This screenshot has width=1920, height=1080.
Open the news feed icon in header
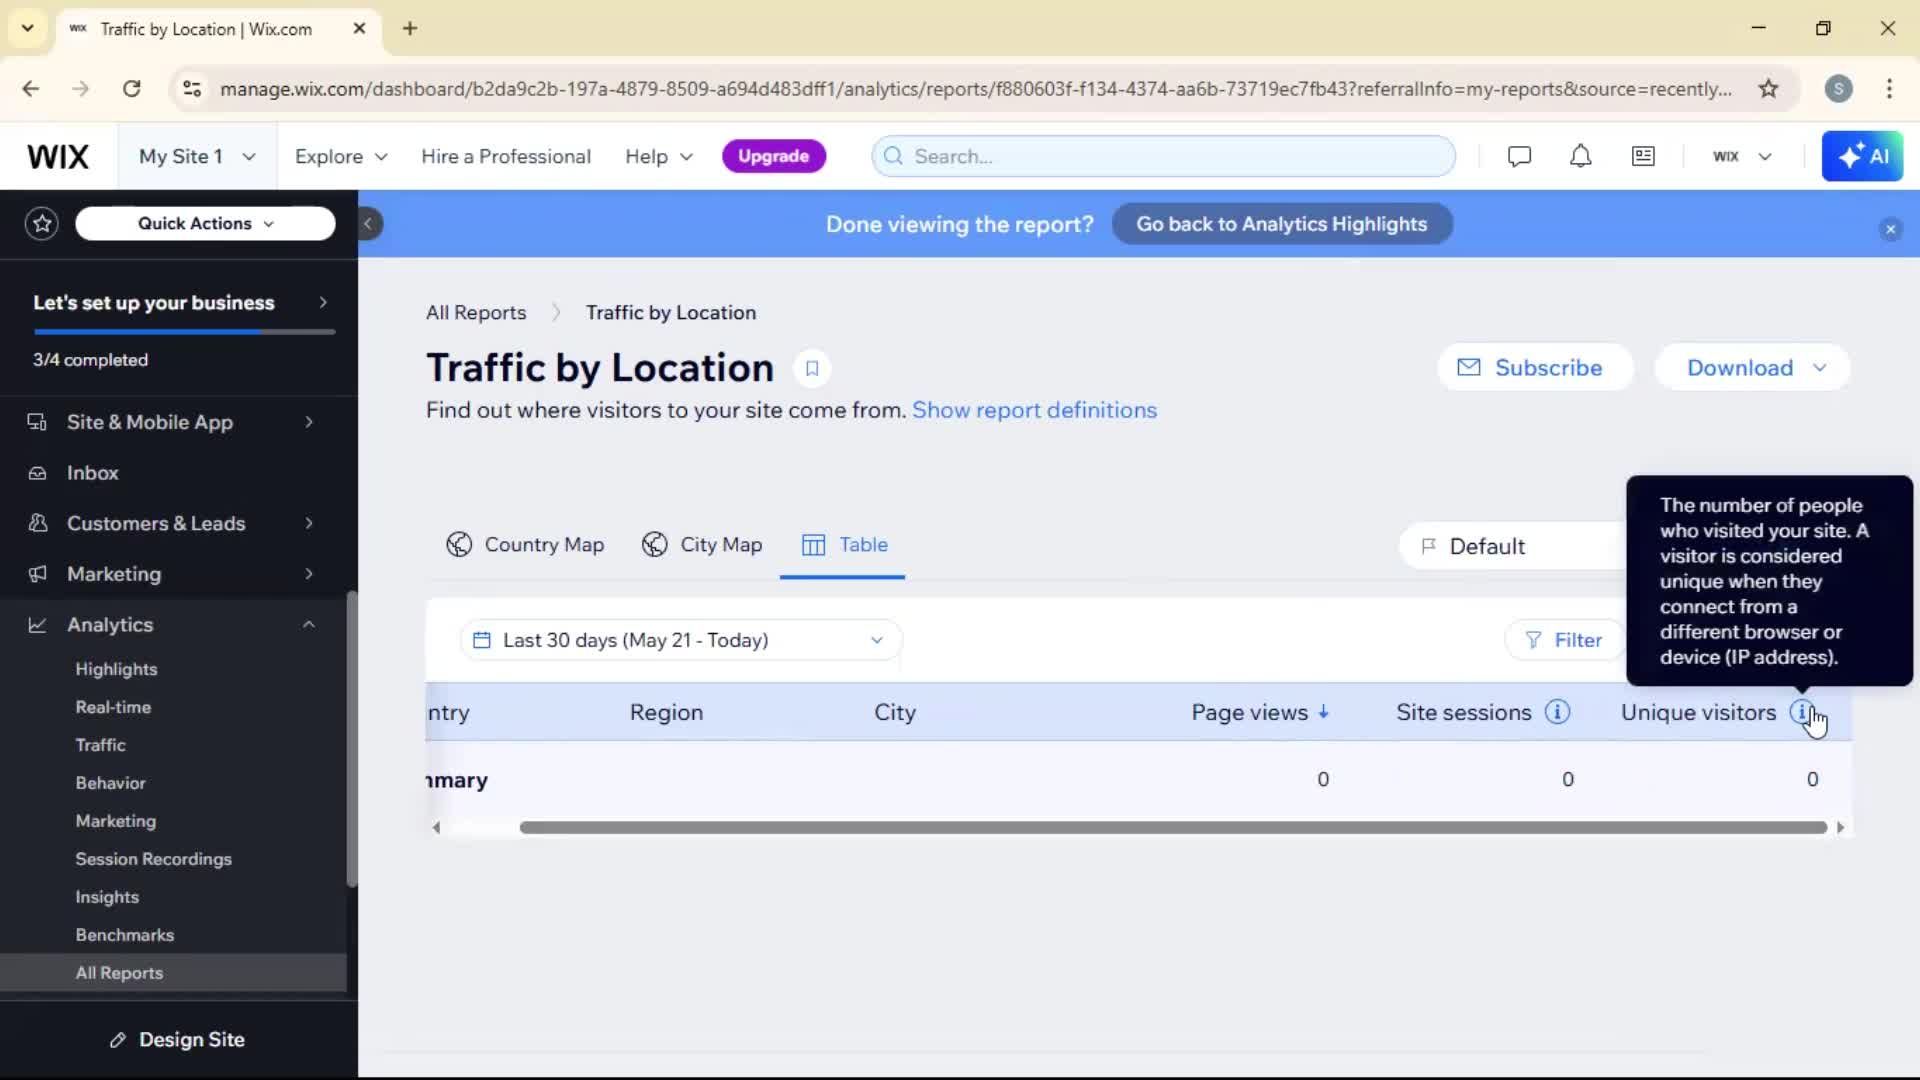point(1643,156)
